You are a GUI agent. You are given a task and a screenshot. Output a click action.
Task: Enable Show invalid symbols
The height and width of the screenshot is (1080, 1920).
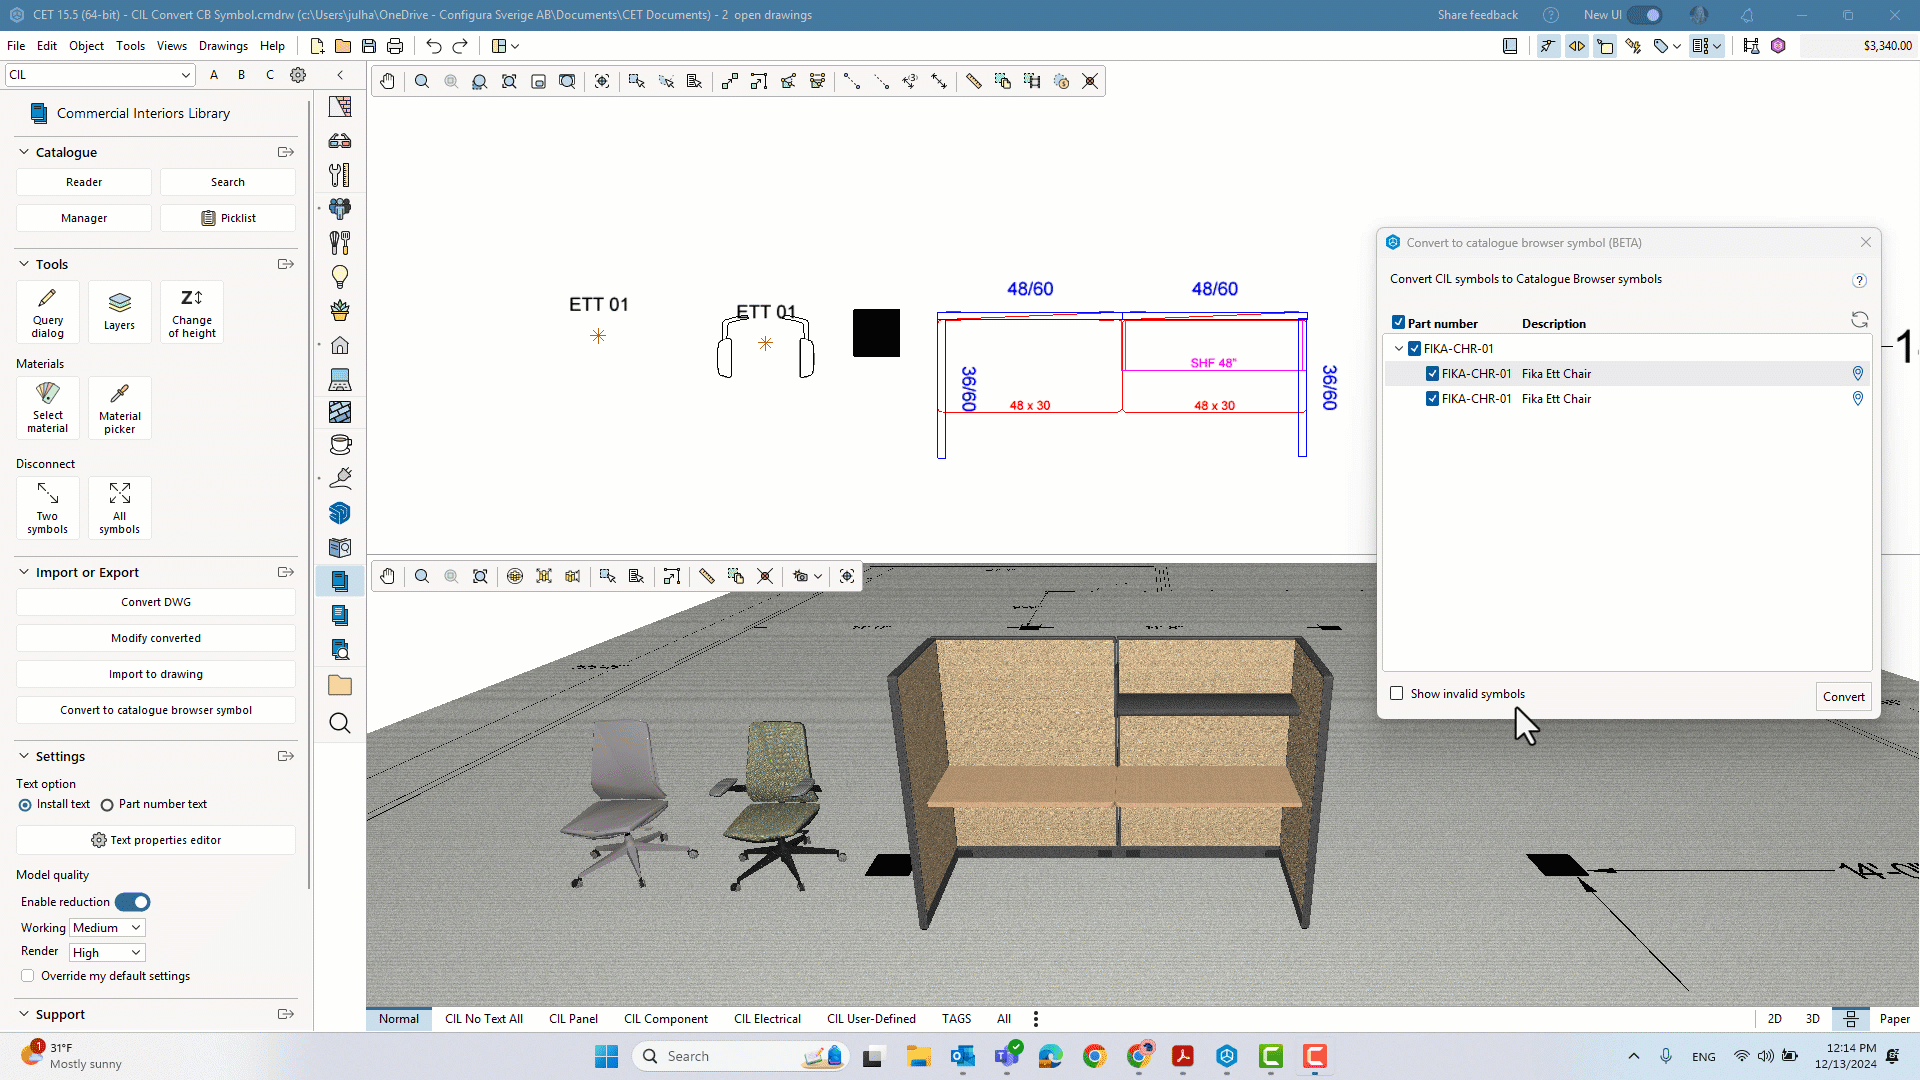pyautogui.click(x=1397, y=693)
